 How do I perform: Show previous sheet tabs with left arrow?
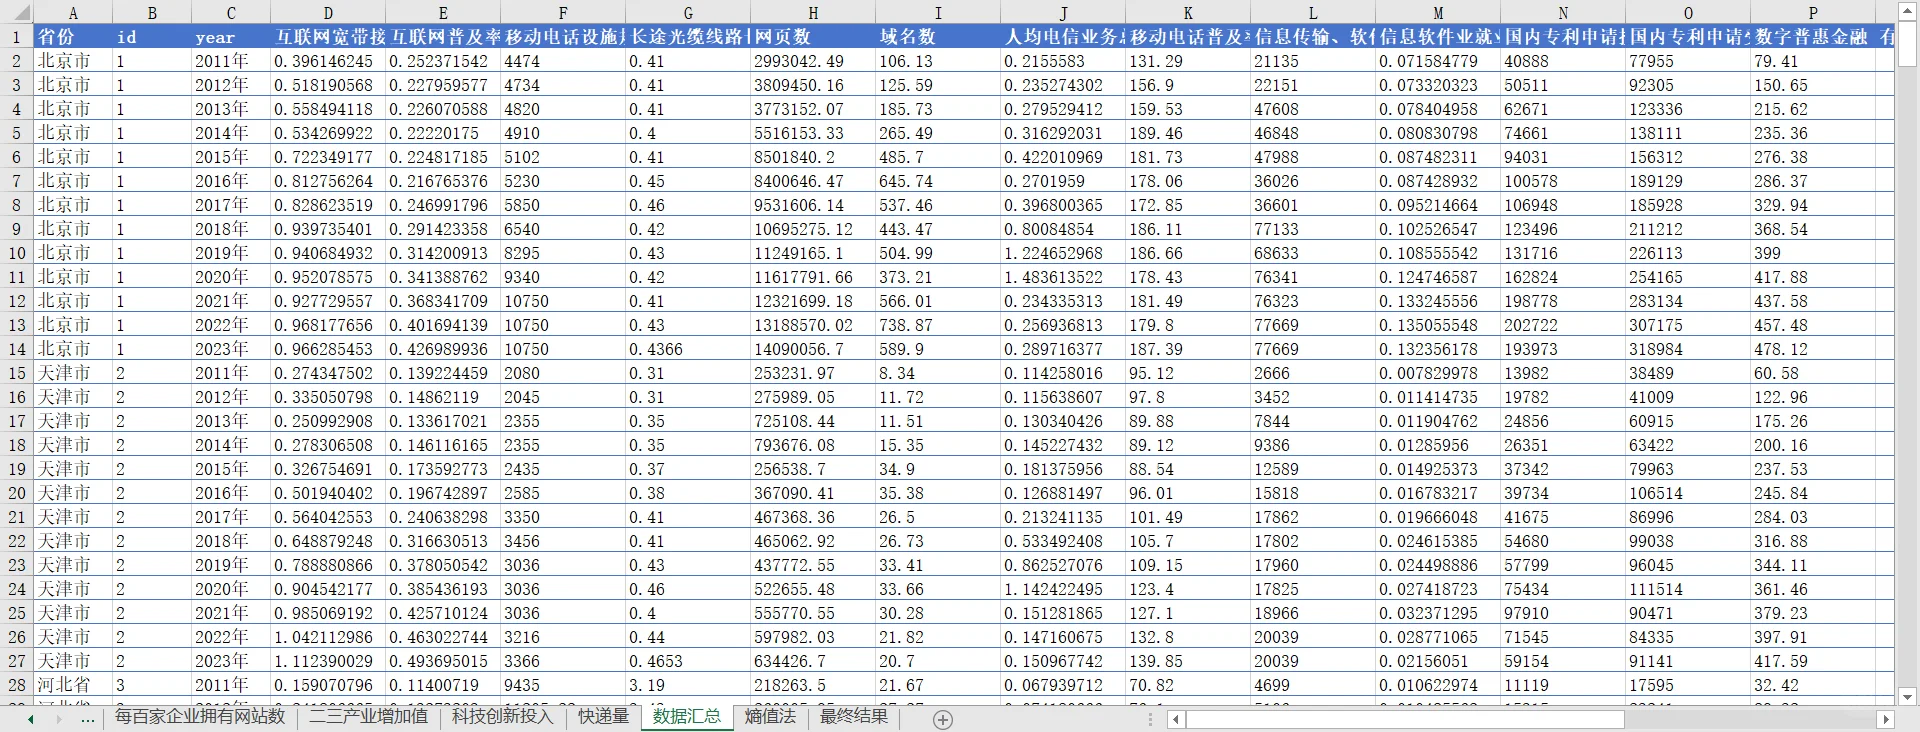(x=31, y=719)
